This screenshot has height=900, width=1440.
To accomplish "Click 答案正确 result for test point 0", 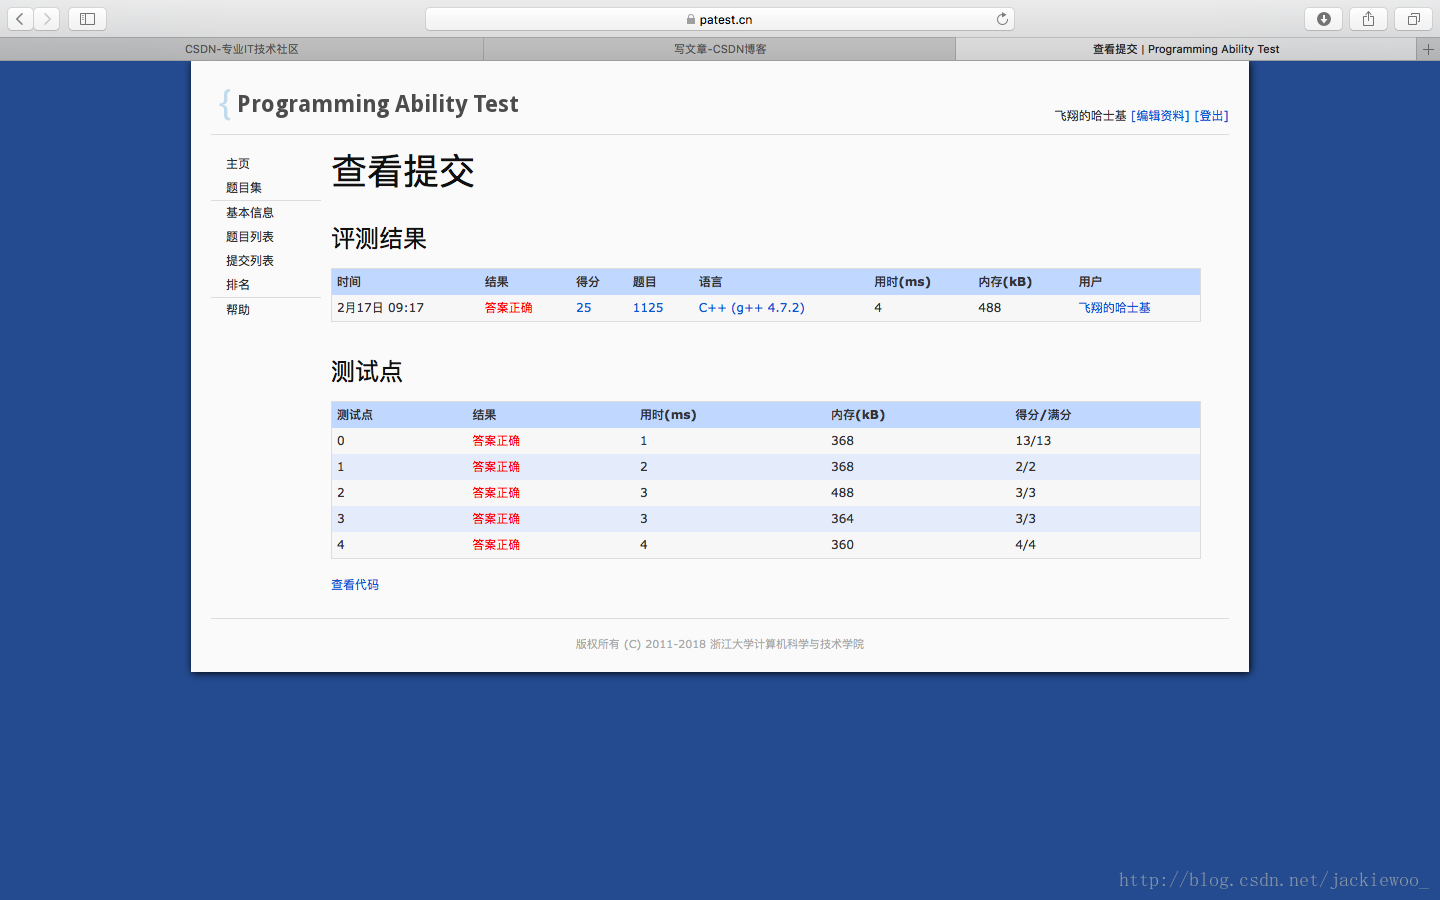I will 496,441.
